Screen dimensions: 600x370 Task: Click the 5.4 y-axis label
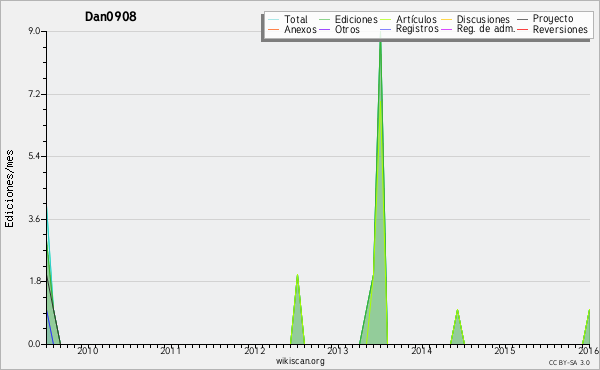coord(34,156)
